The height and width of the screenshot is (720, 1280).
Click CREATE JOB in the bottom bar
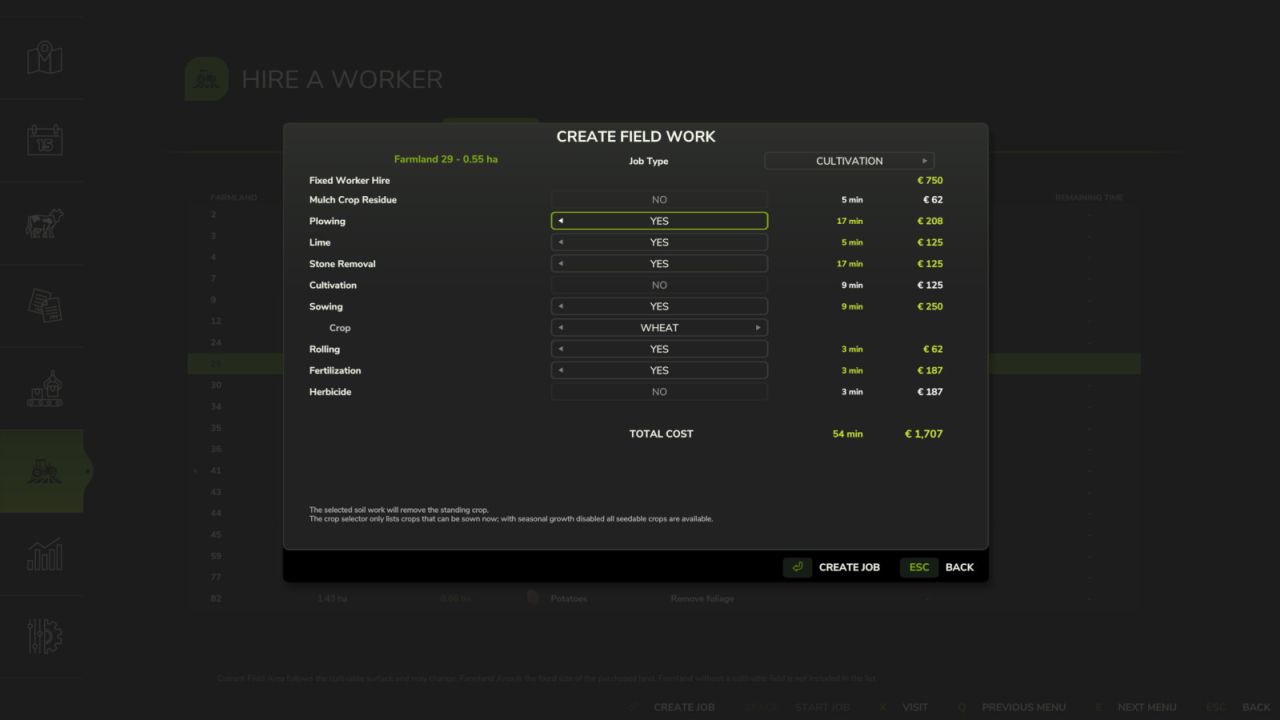click(x=684, y=707)
